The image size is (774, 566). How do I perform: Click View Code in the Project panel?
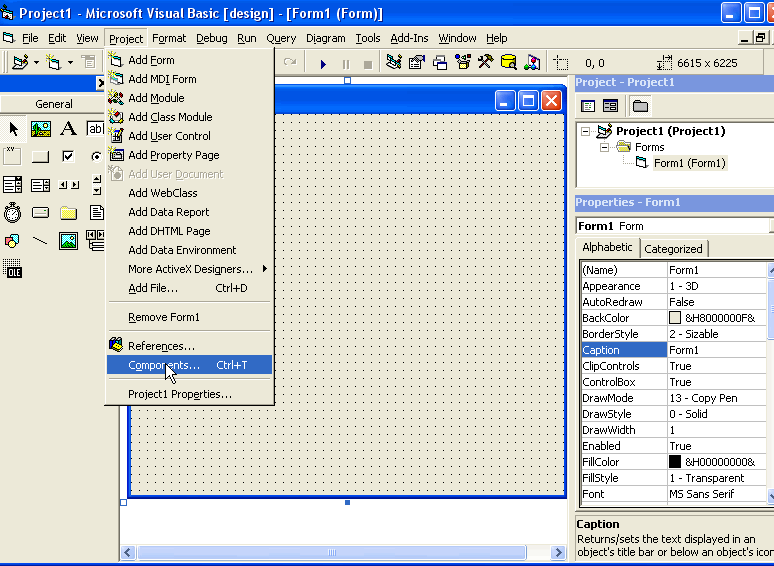[588, 106]
